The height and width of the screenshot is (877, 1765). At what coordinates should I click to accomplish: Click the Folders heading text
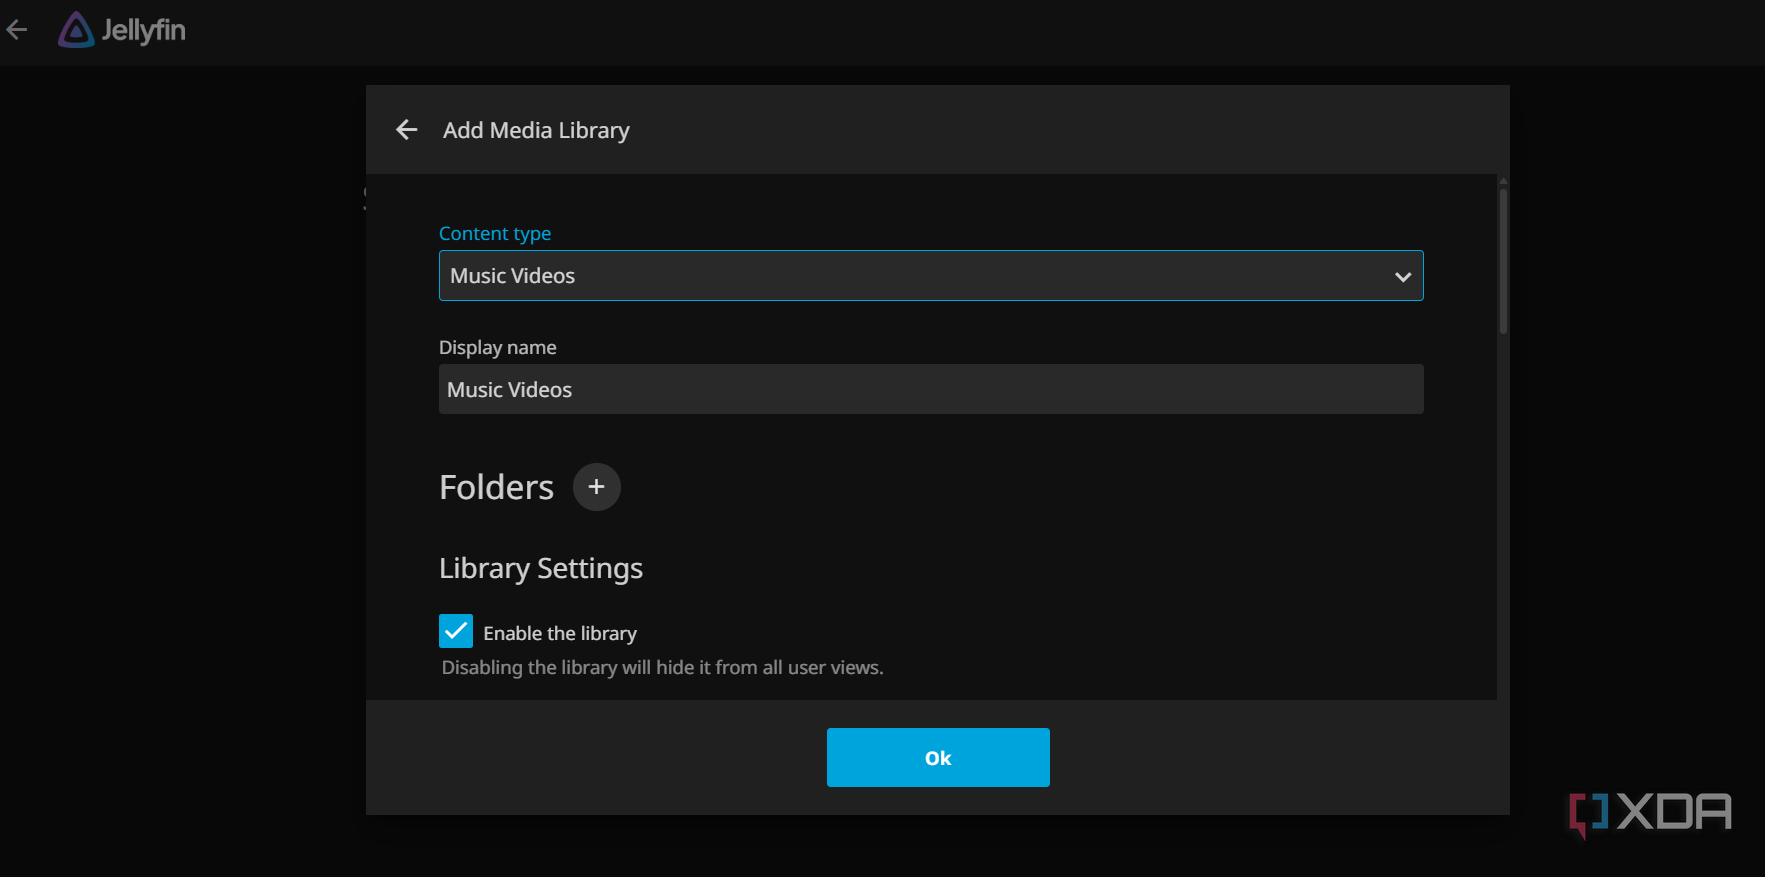click(496, 487)
